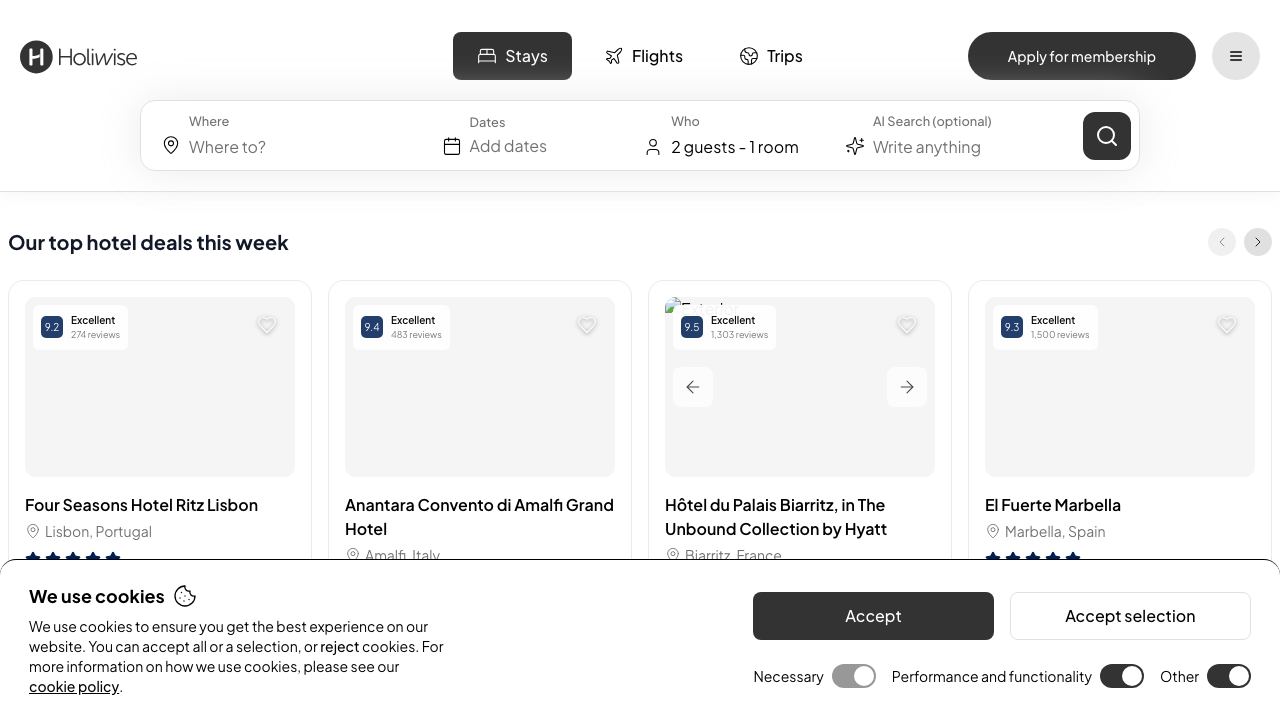1280x720 pixels.
Task: Click the 1,303 reviews text
Action: click(739, 335)
